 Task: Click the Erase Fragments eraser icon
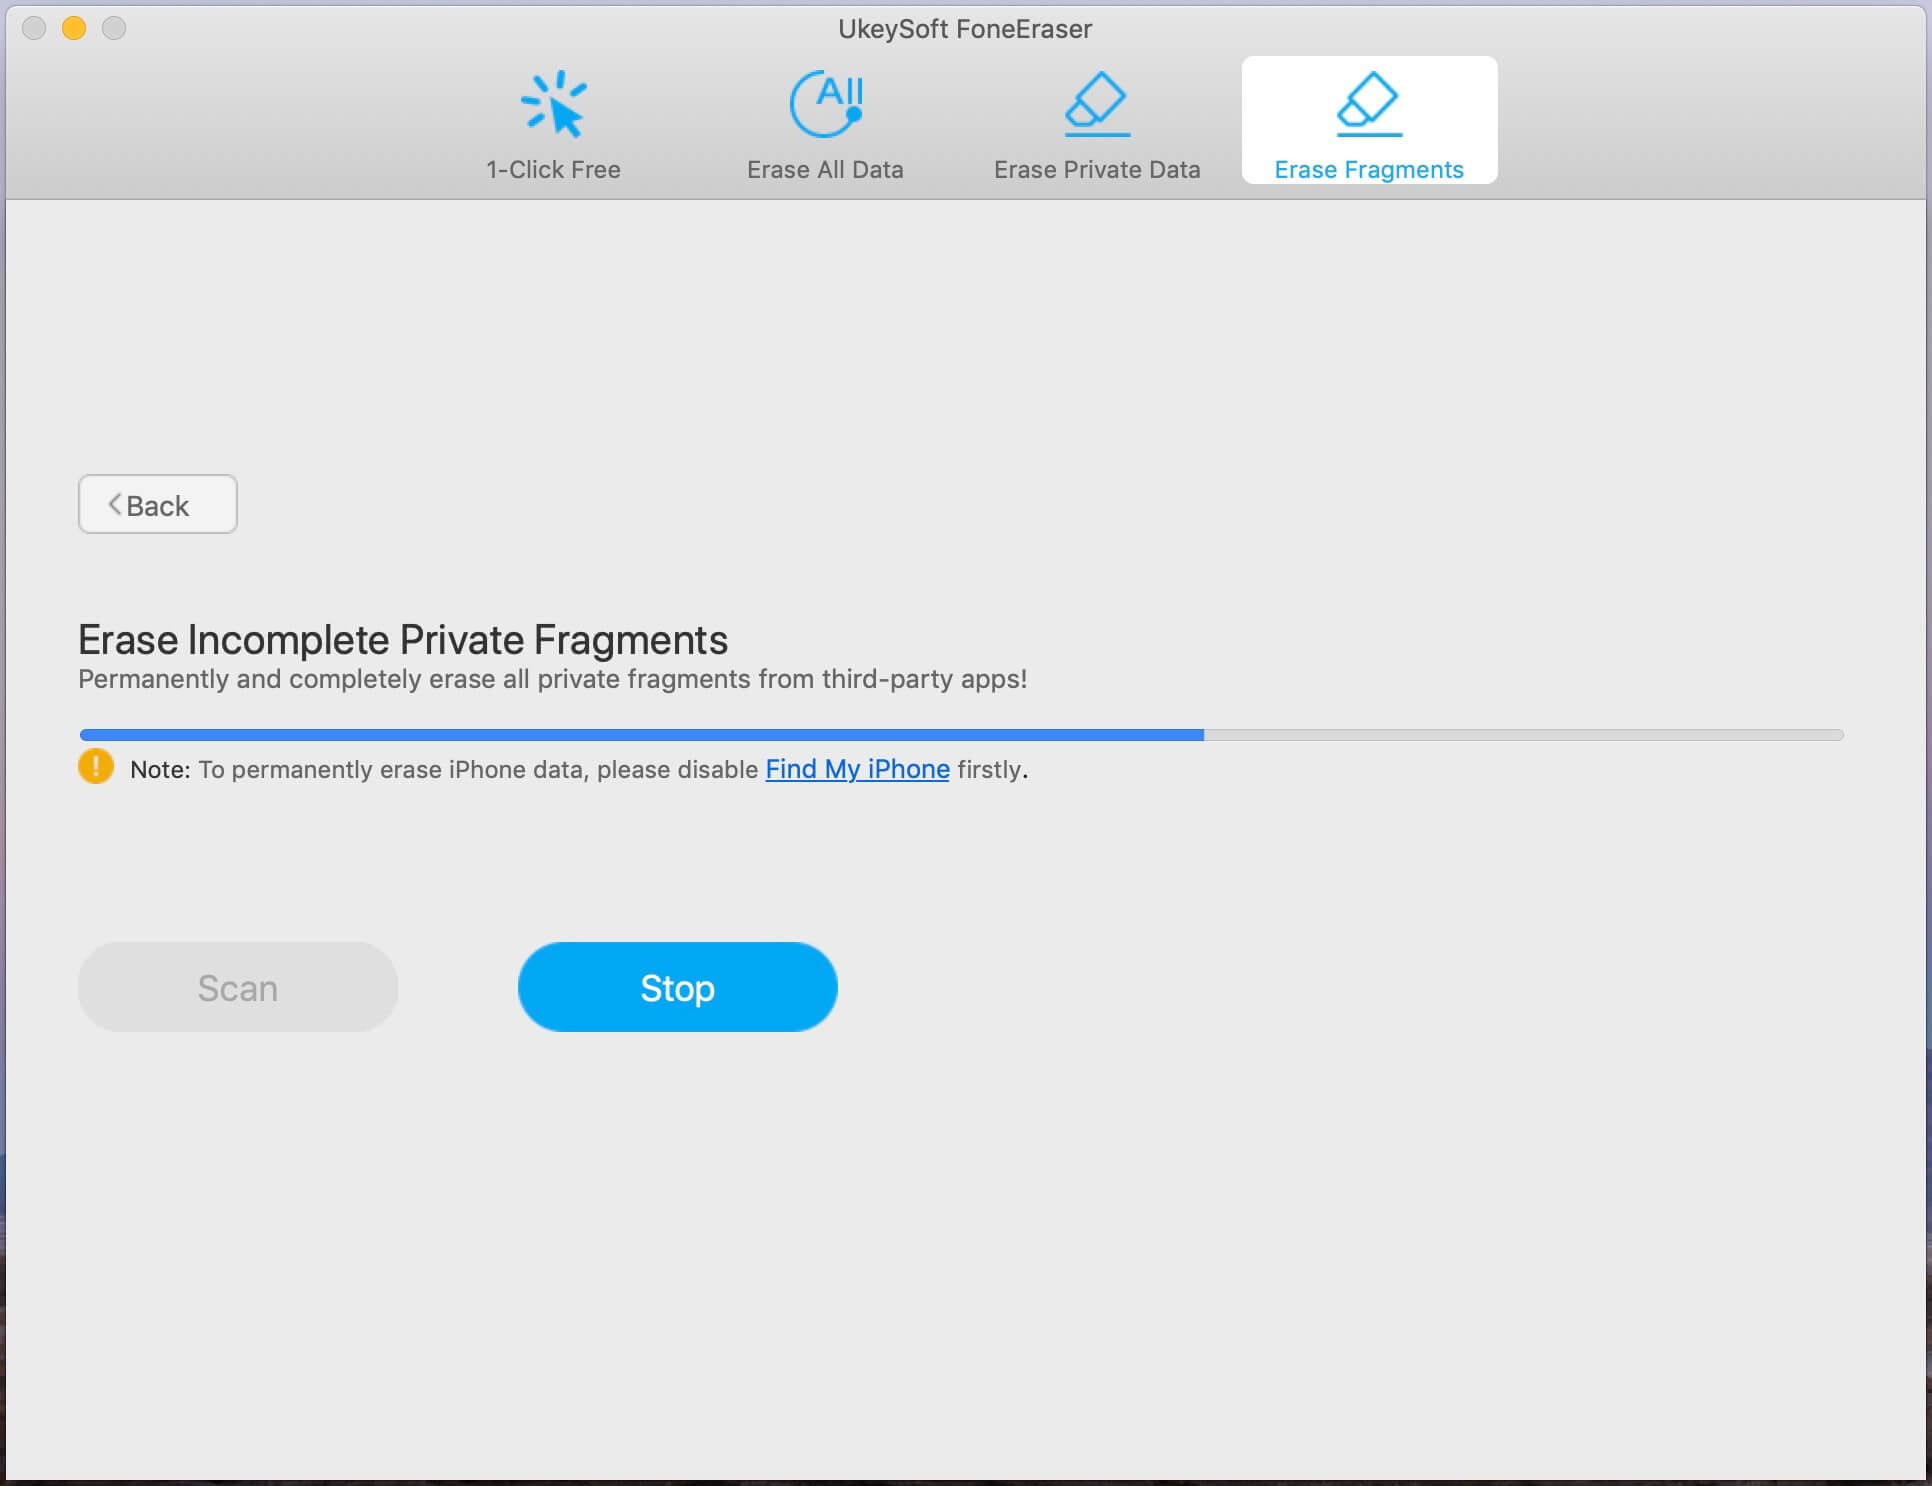pos(1369,104)
